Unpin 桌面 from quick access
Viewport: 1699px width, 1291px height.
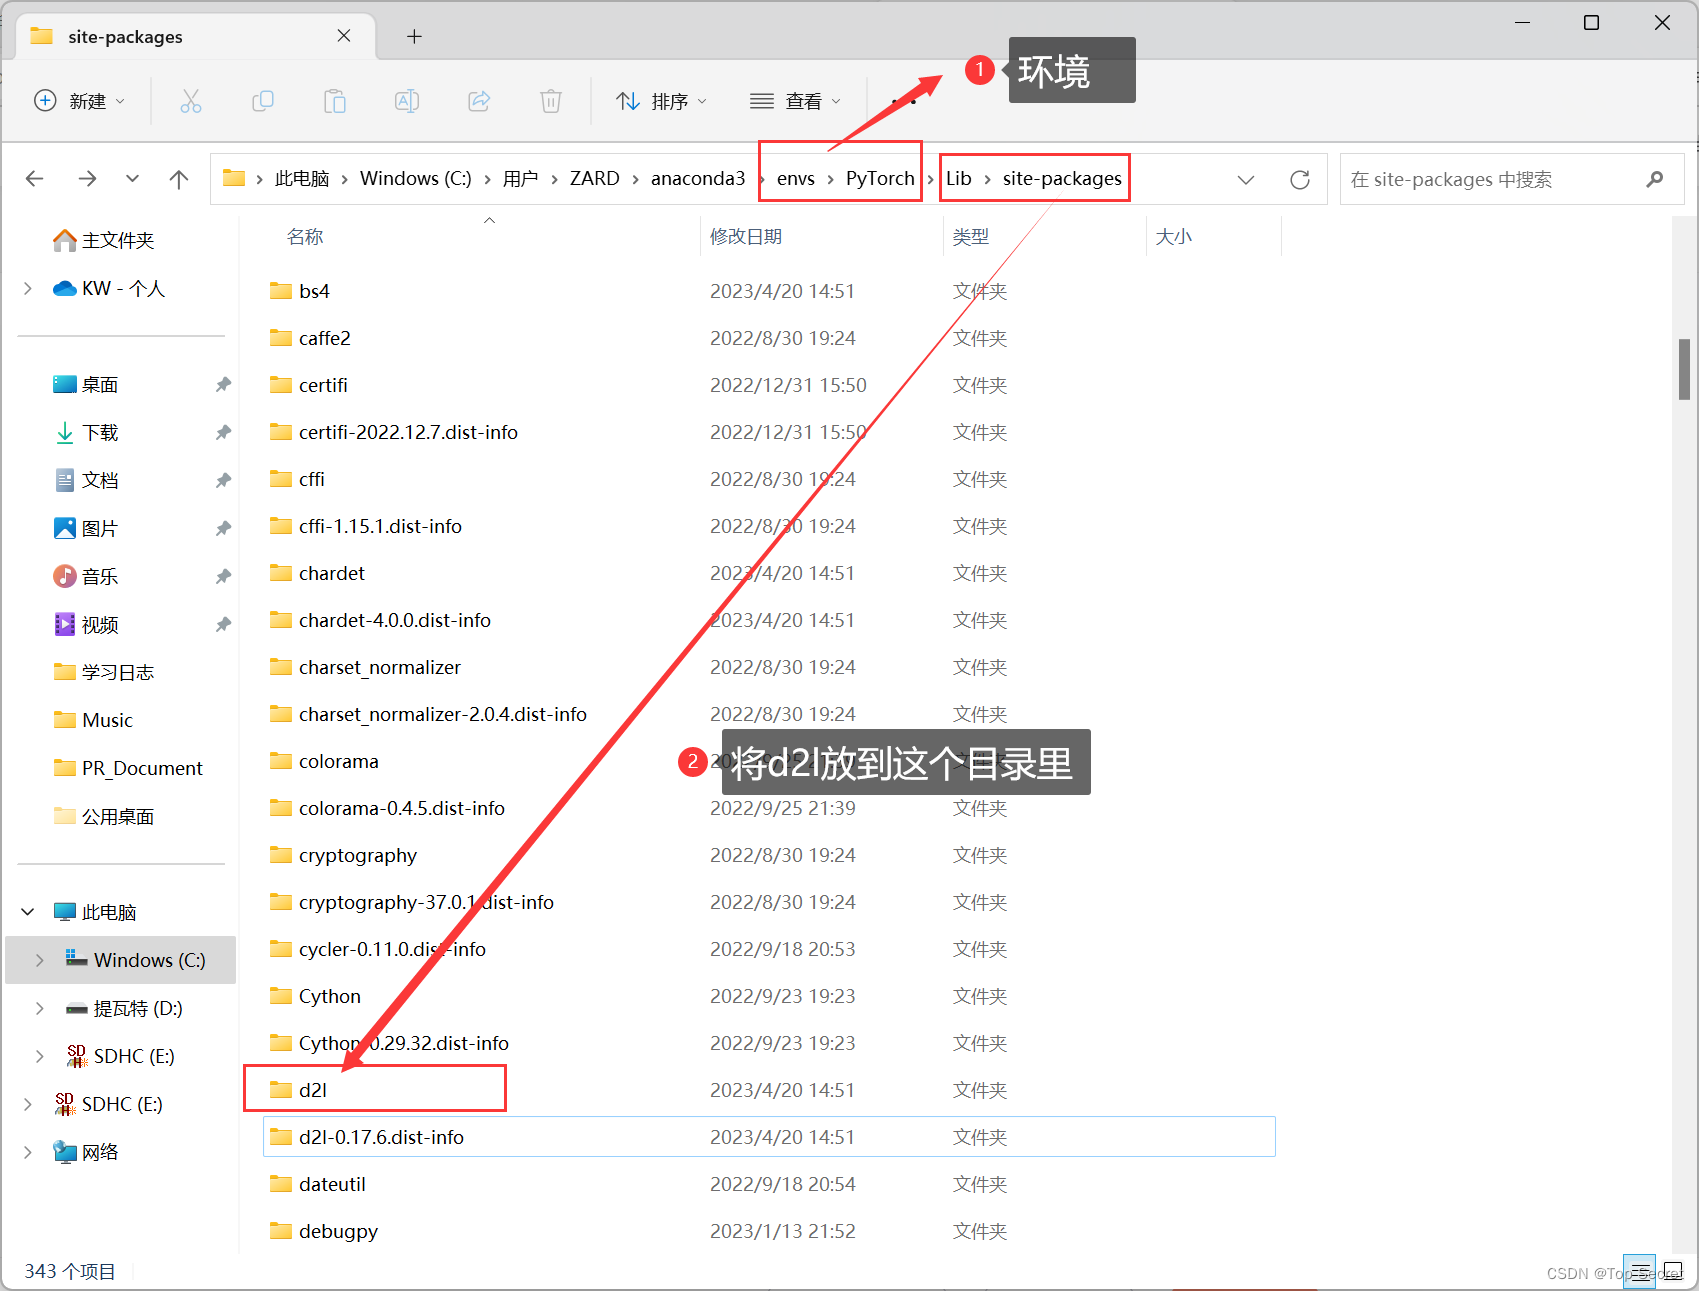point(222,384)
